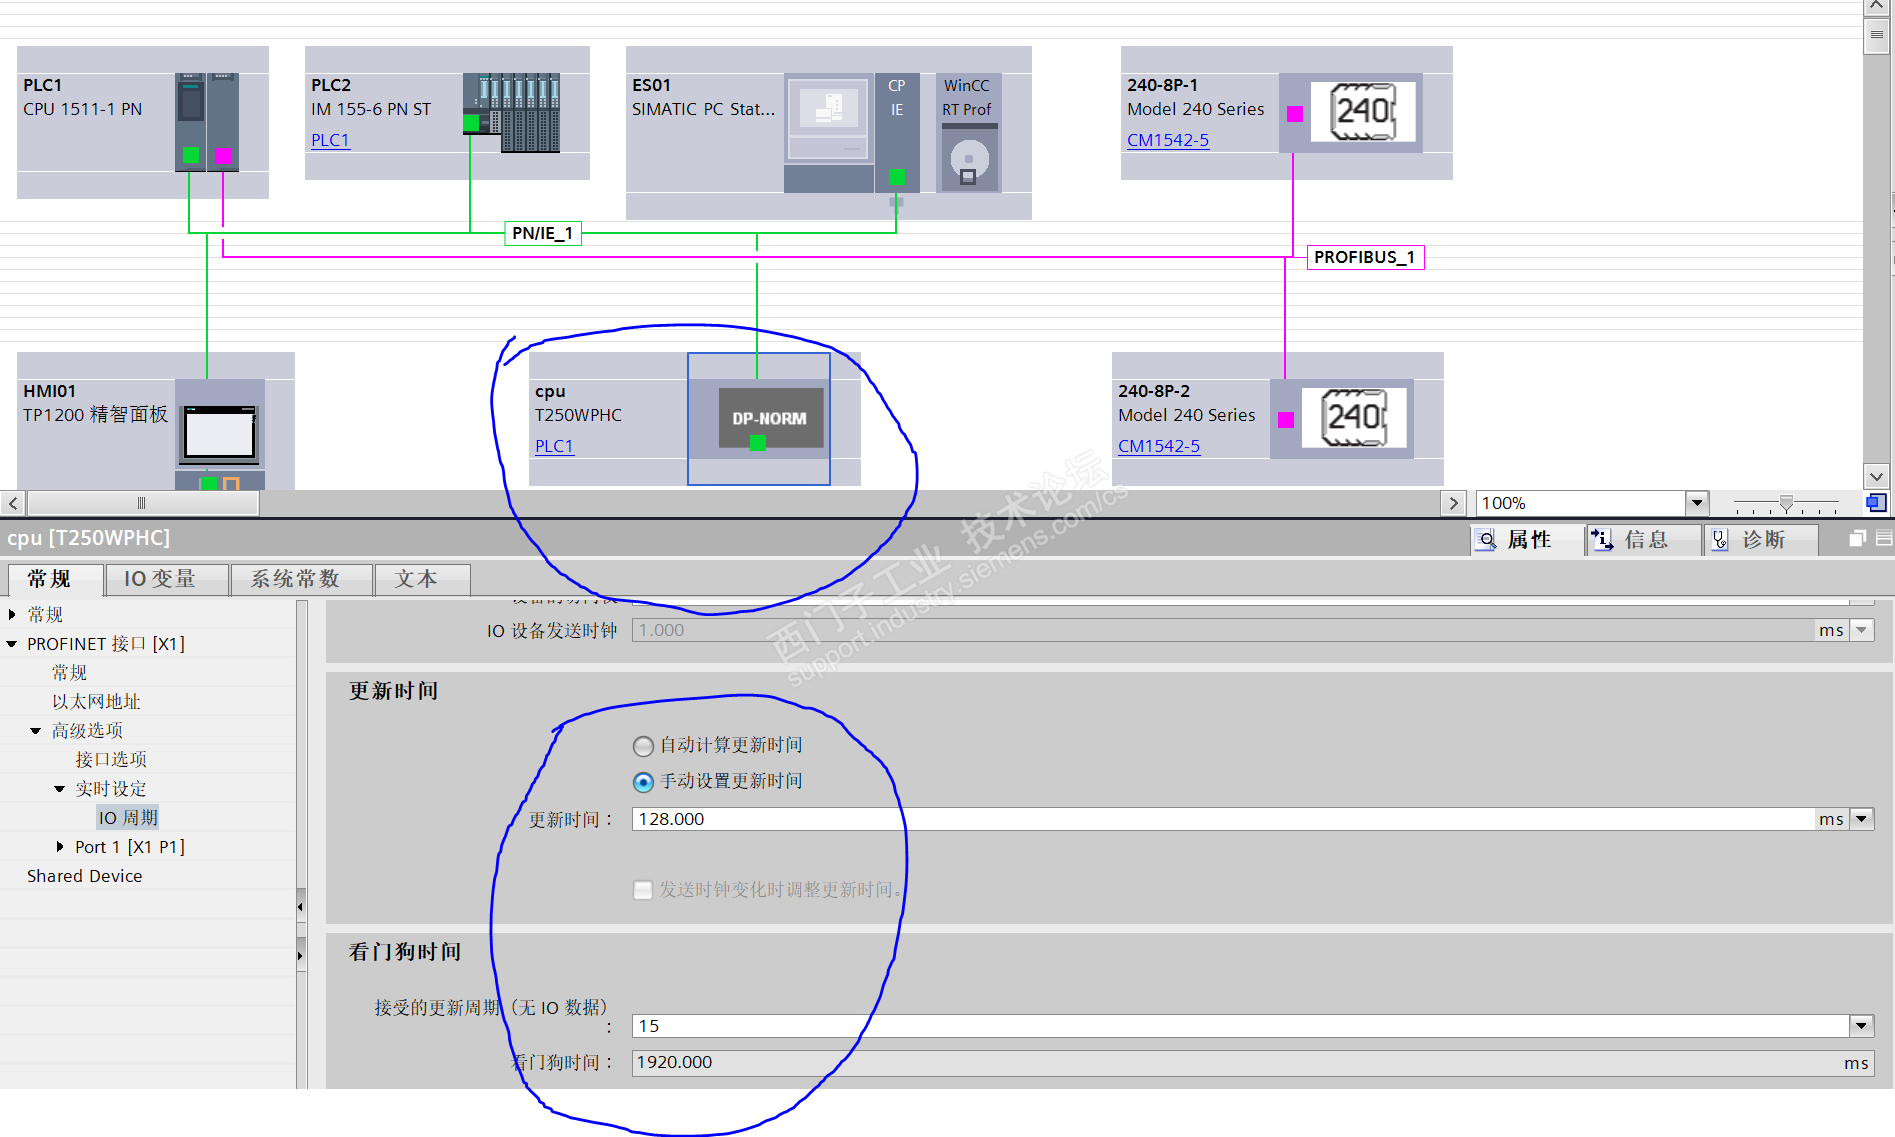This screenshot has width=1895, height=1137.
Task: Click the magenta PROFIBUS port on PLC1
Action: pyautogui.click(x=223, y=155)
